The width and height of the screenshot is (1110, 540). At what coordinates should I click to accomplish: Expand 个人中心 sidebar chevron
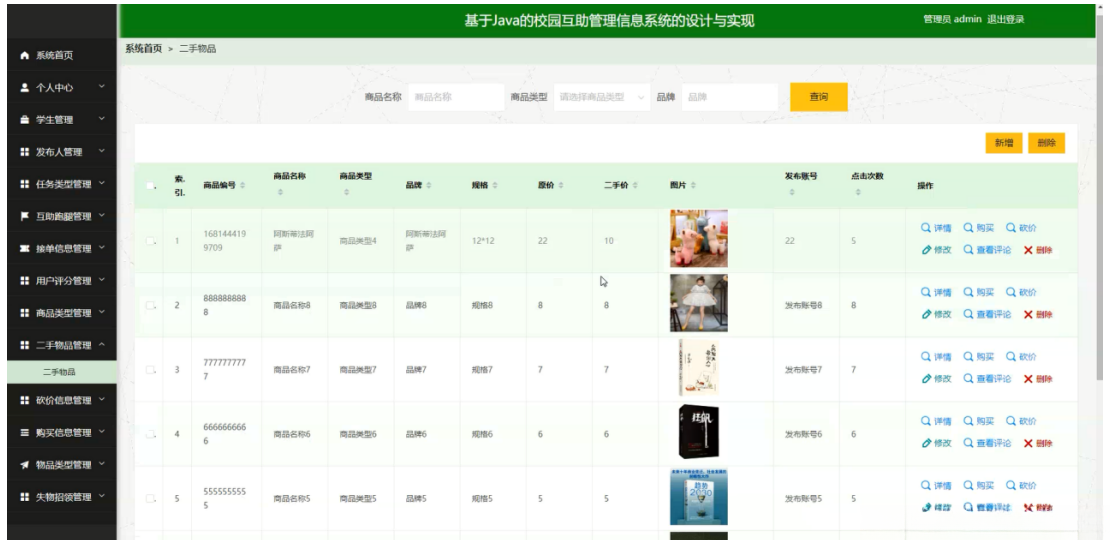coord(101,87)
